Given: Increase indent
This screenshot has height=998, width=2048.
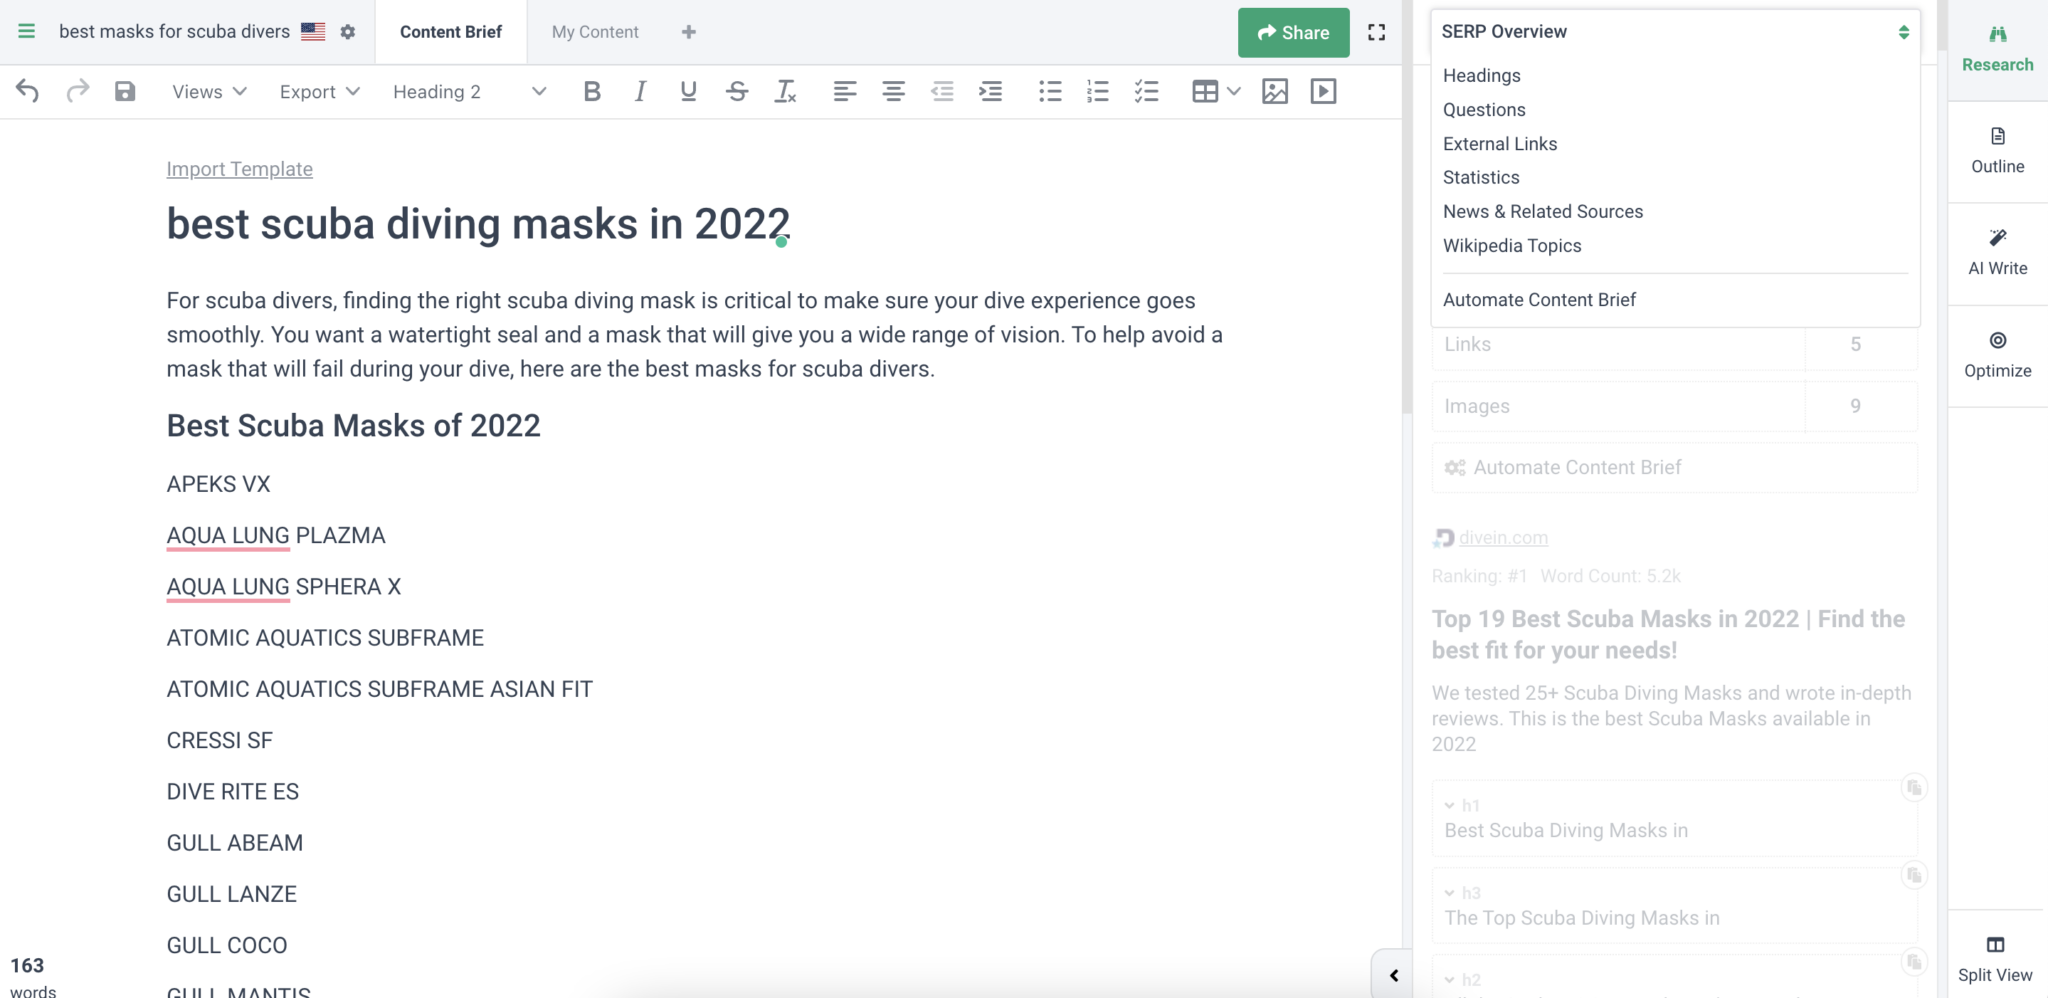Looking at the screenshot, I should coord(991,91).
